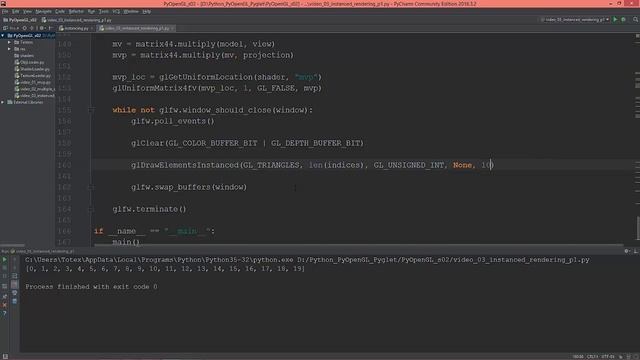Open the Code menu
640x360 pixels.
point(60,11)
